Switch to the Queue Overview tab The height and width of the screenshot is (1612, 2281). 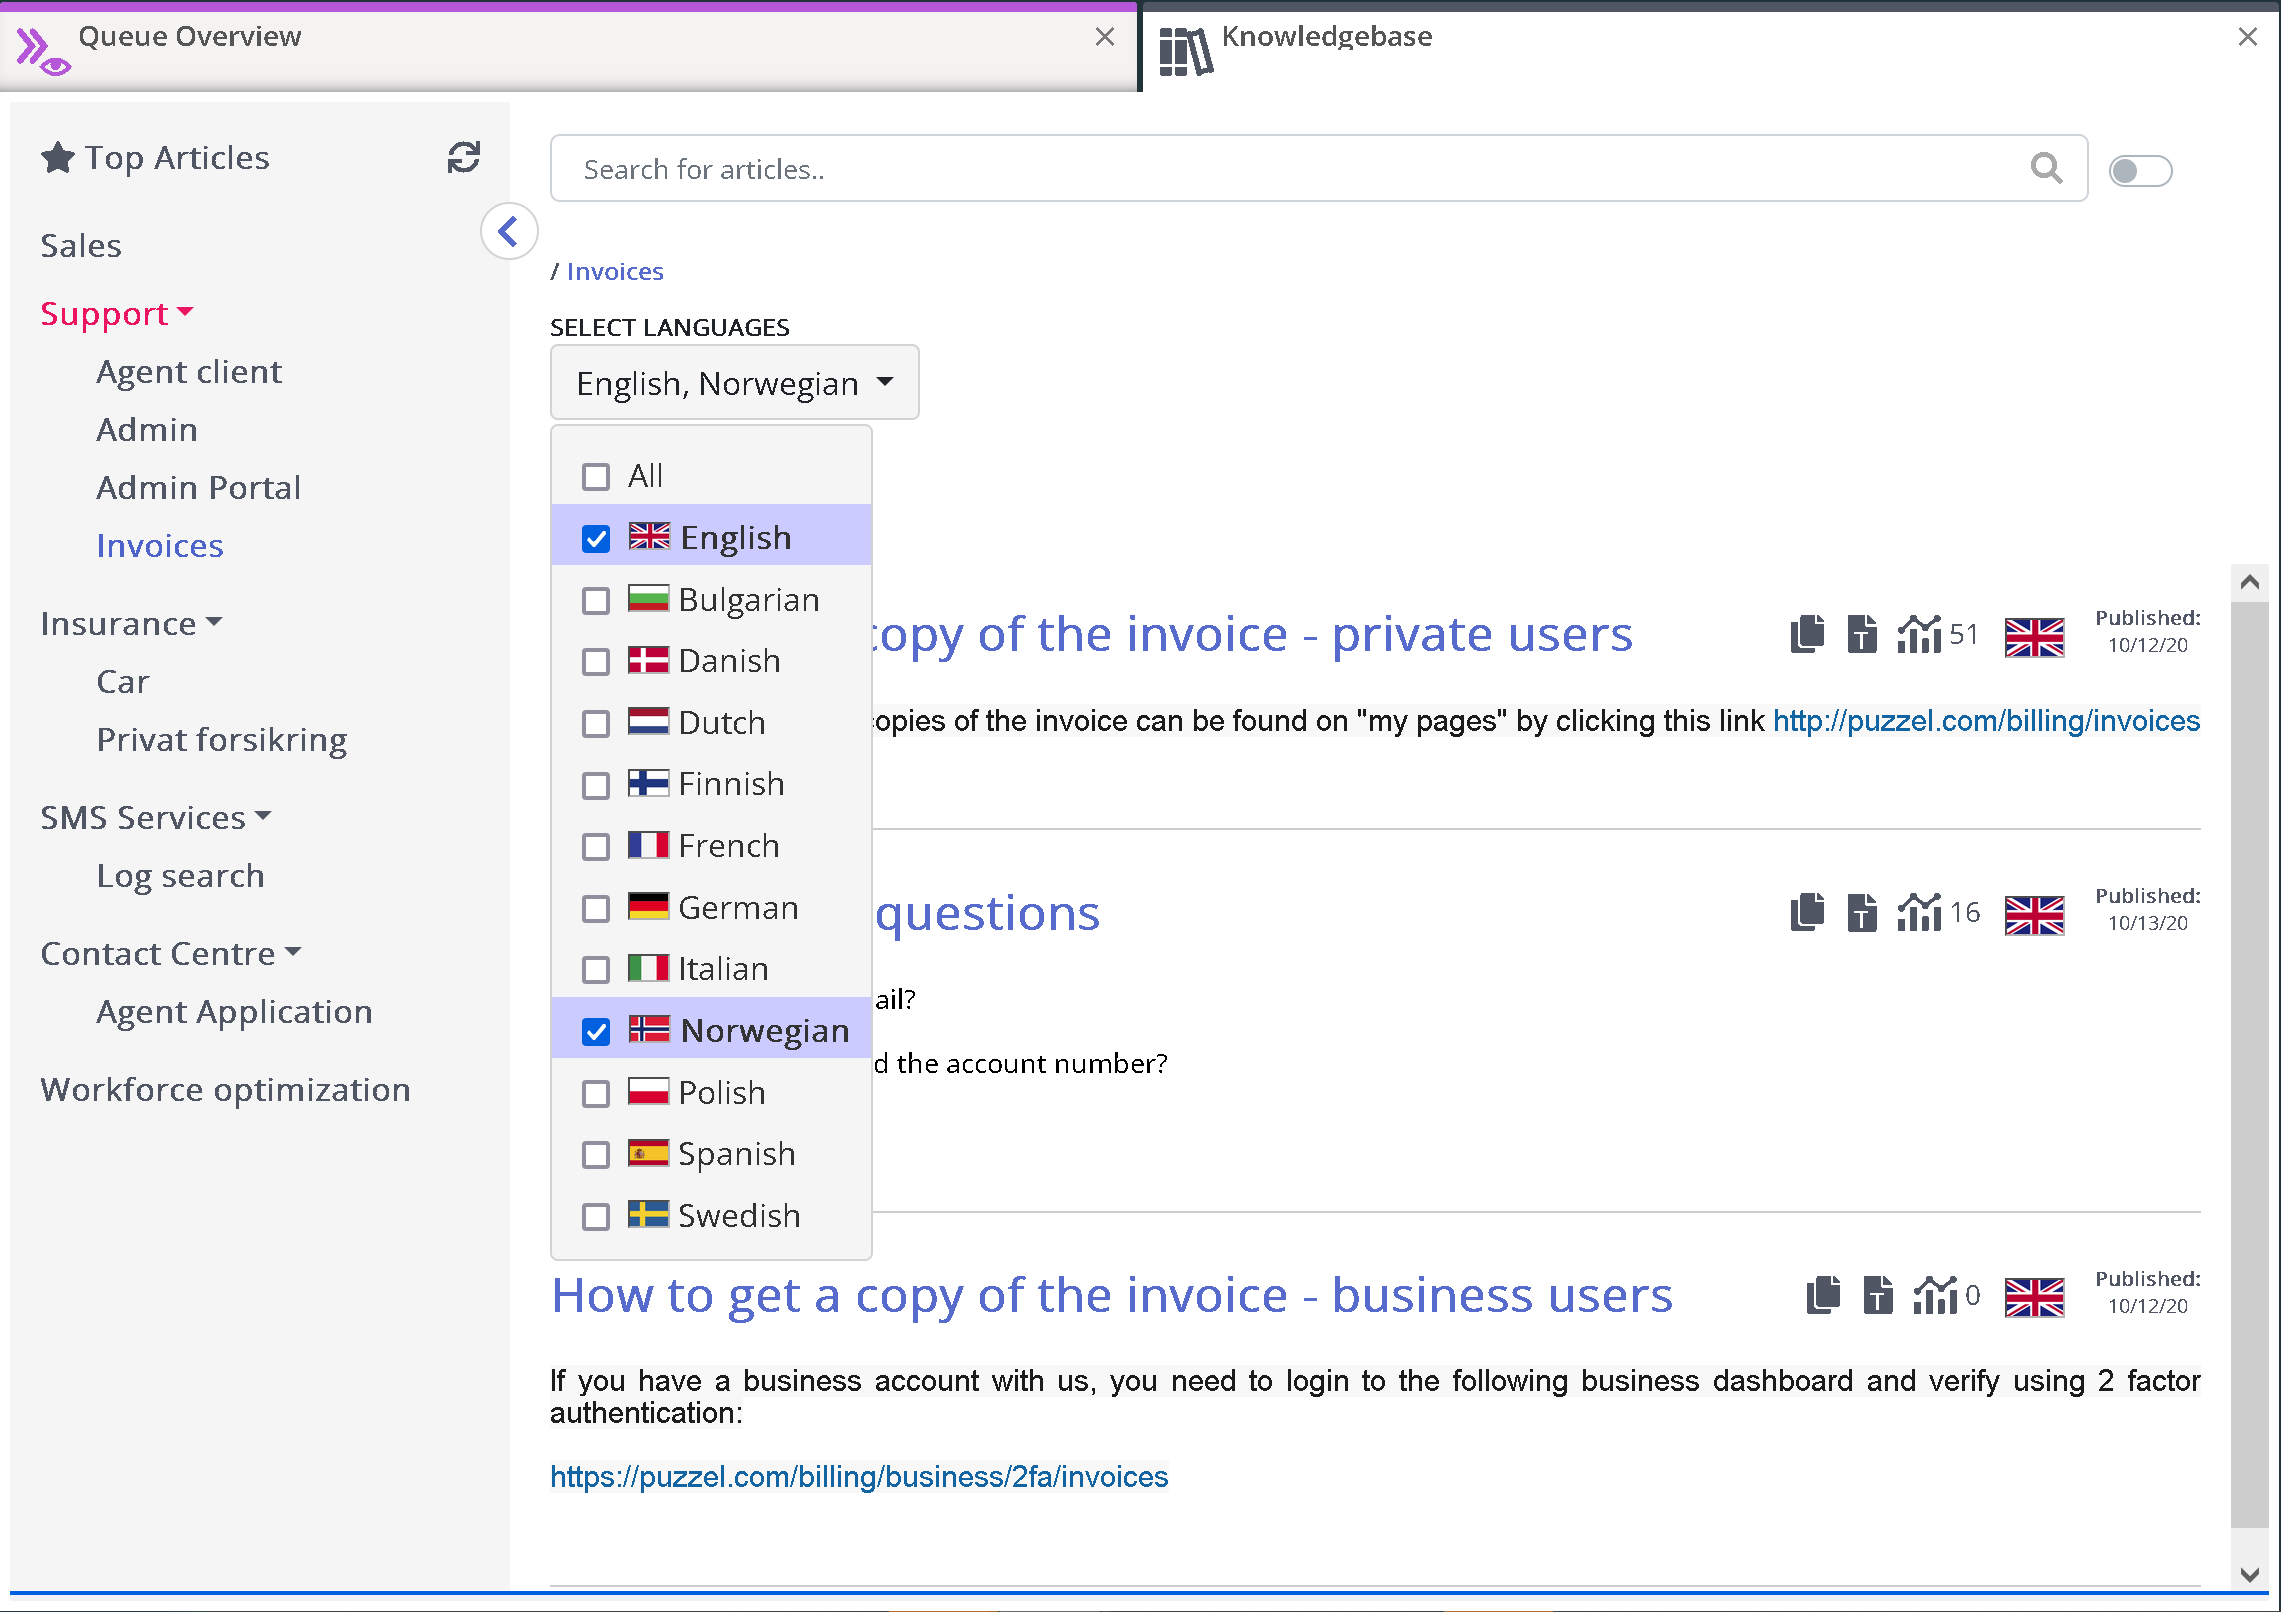tap(190, 38)
